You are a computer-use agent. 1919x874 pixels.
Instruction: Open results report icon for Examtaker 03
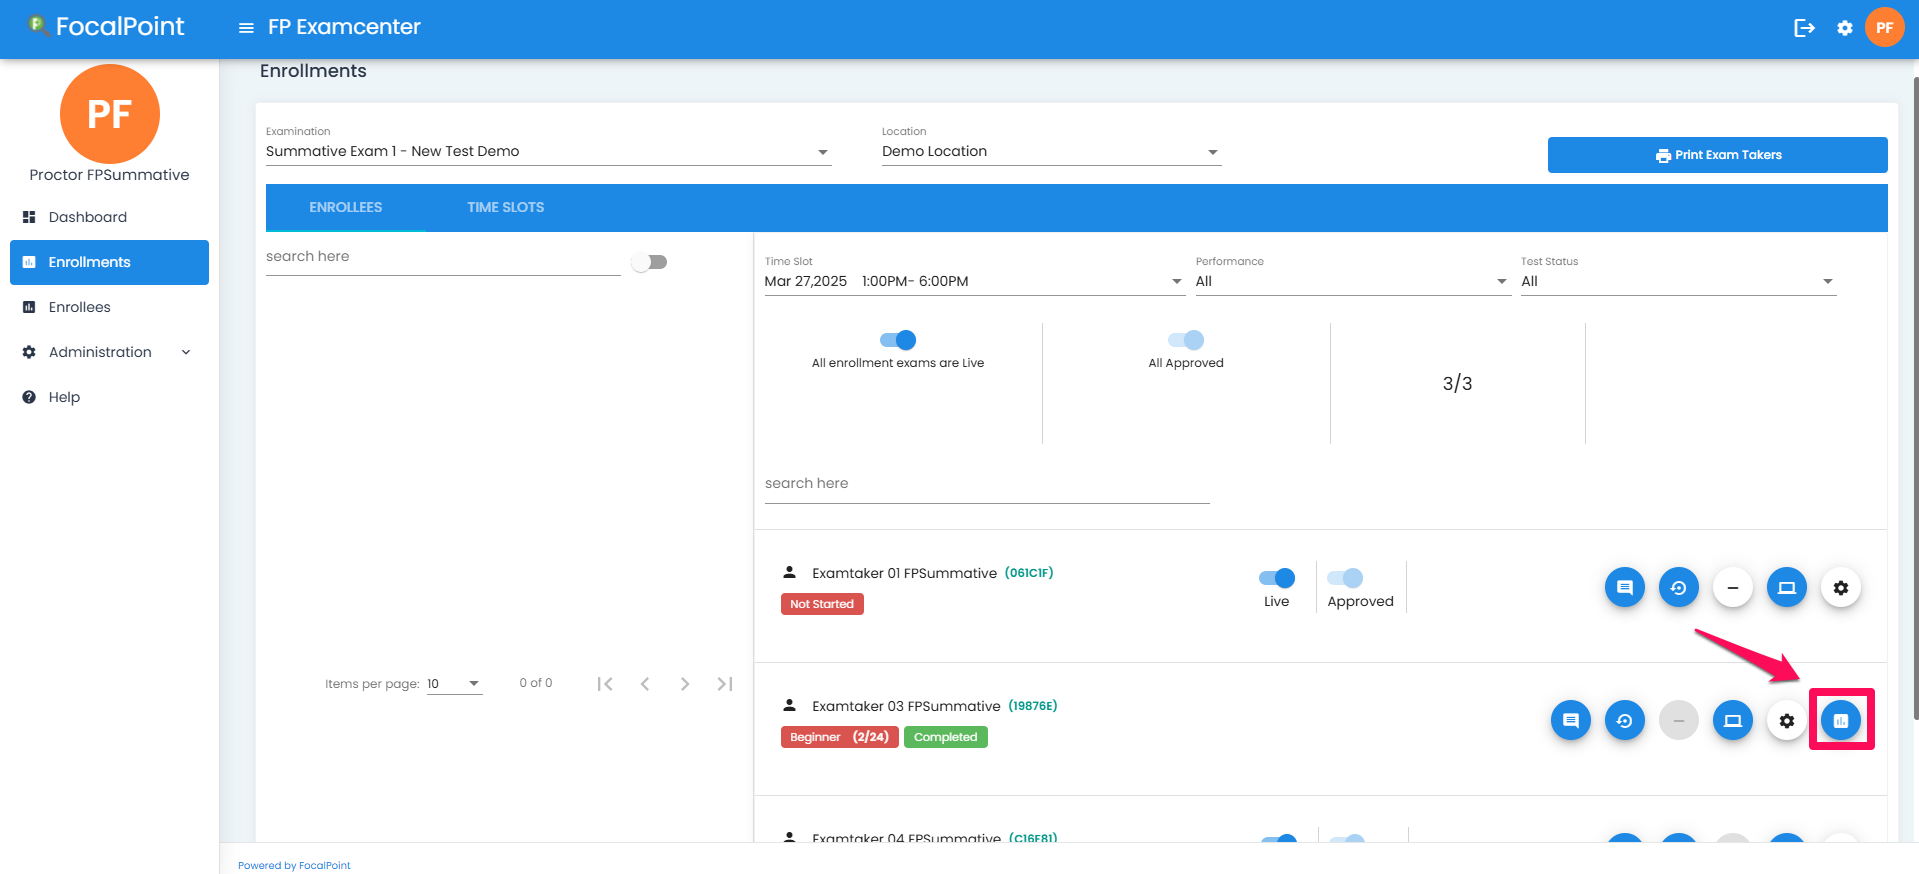point(1840,720)
